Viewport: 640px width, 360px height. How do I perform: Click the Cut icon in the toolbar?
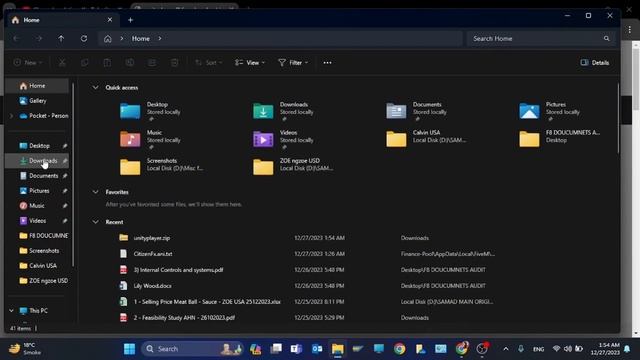(x=62, y=62)
